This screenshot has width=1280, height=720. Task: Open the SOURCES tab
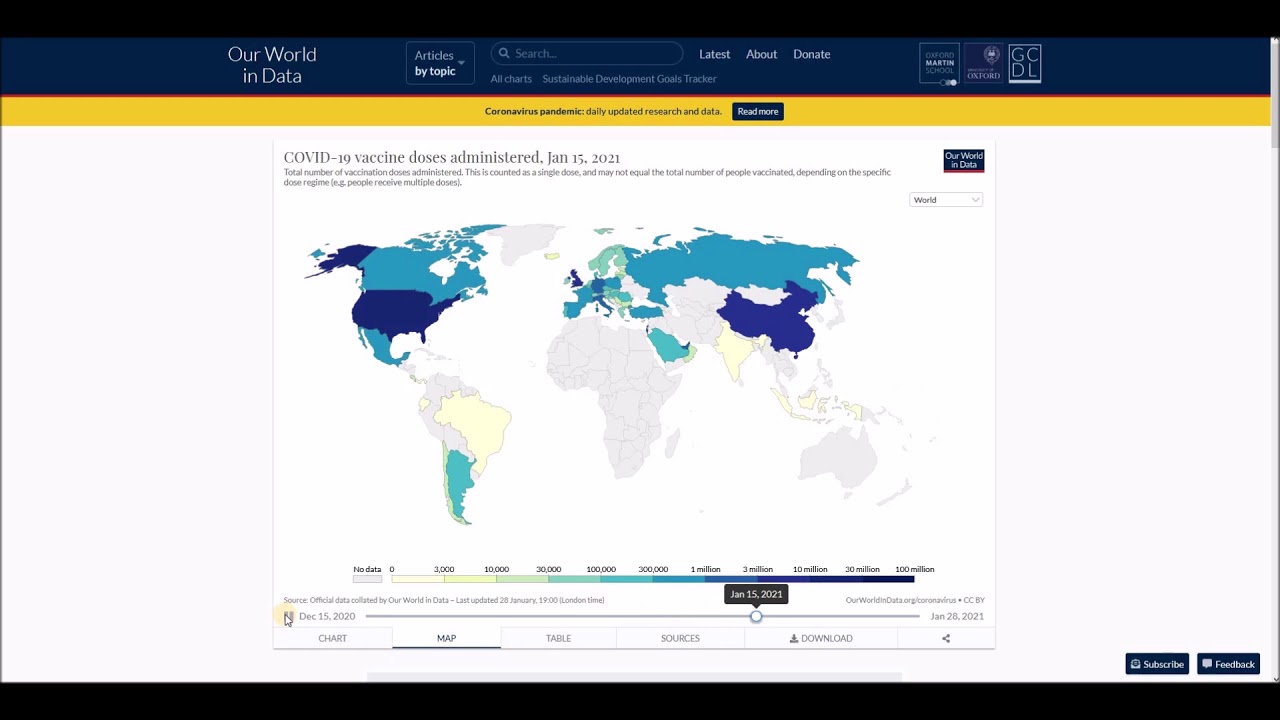coord(680,638)
